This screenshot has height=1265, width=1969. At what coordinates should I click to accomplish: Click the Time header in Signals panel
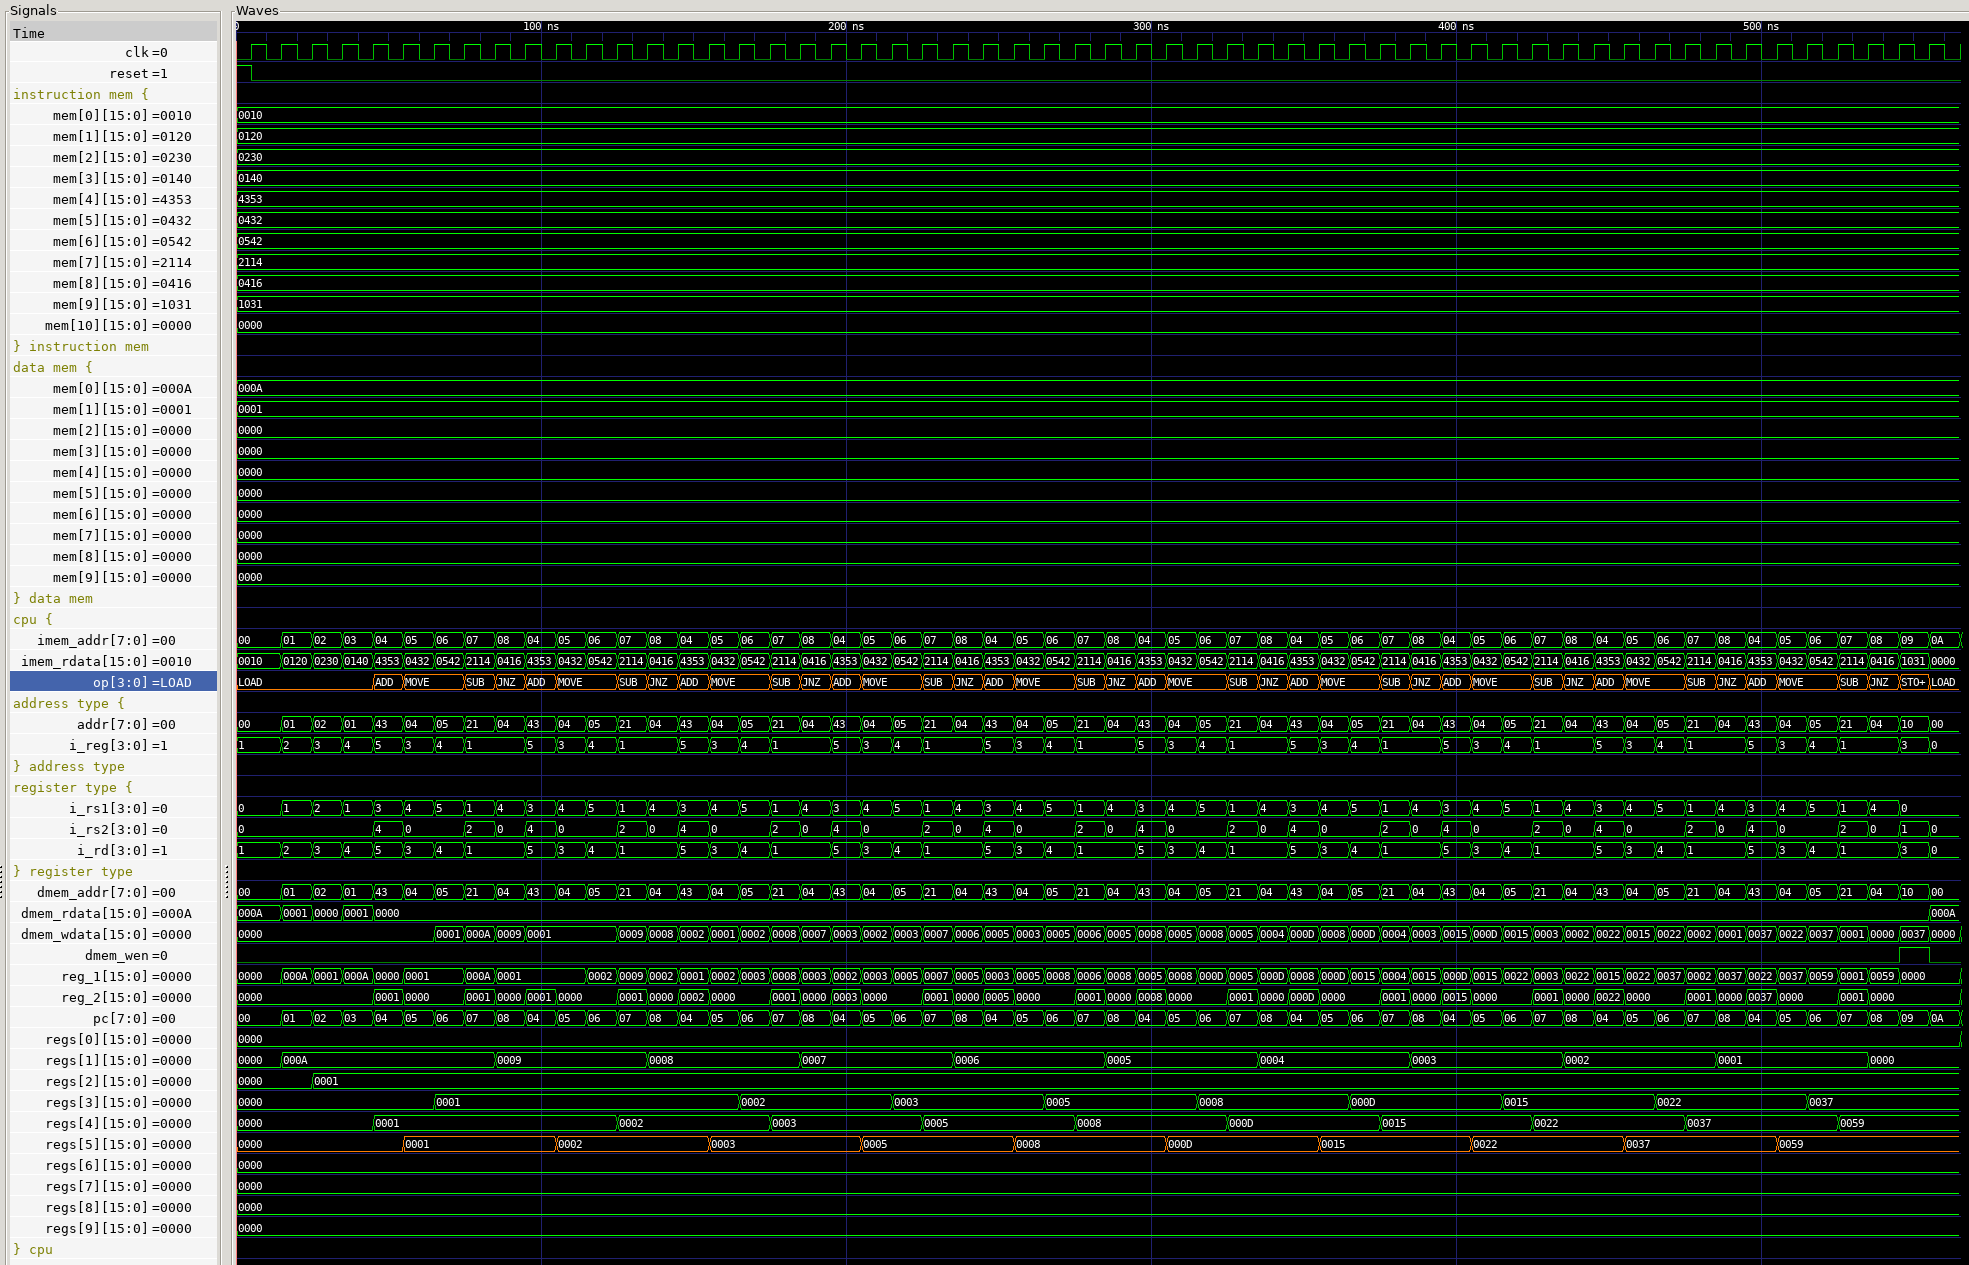pyautogui.click(x=113, y=33)
